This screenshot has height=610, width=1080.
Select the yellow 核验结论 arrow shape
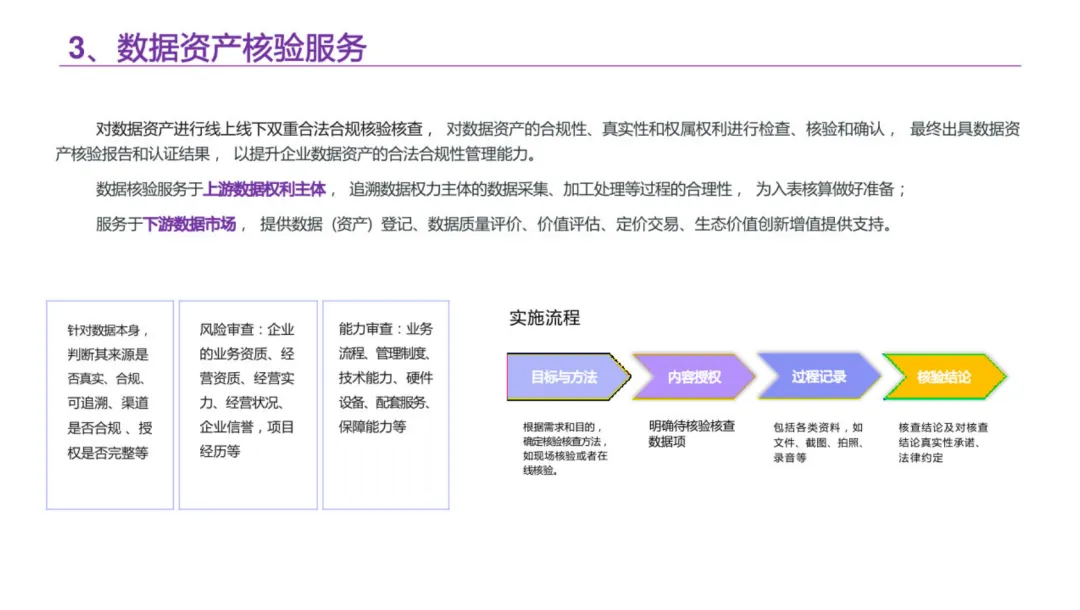[944, 377]
